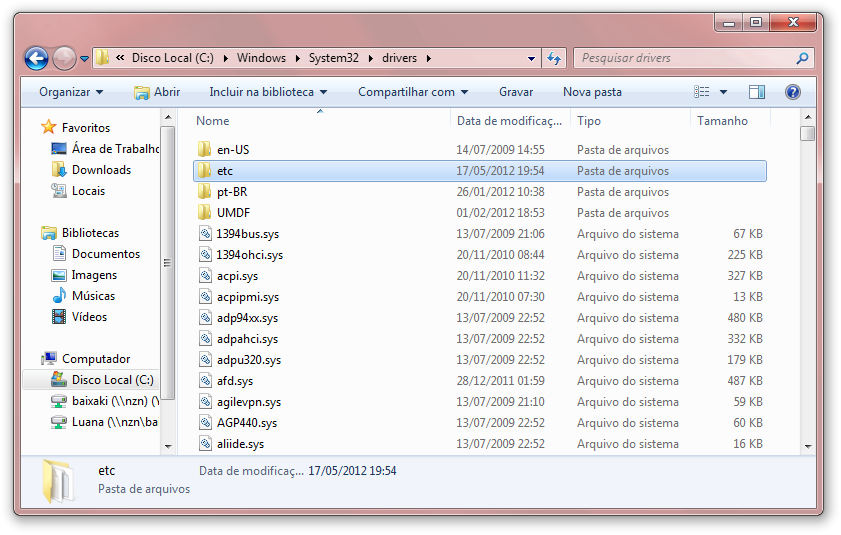
Task: Select the etc folder icon
Action: 204,171
